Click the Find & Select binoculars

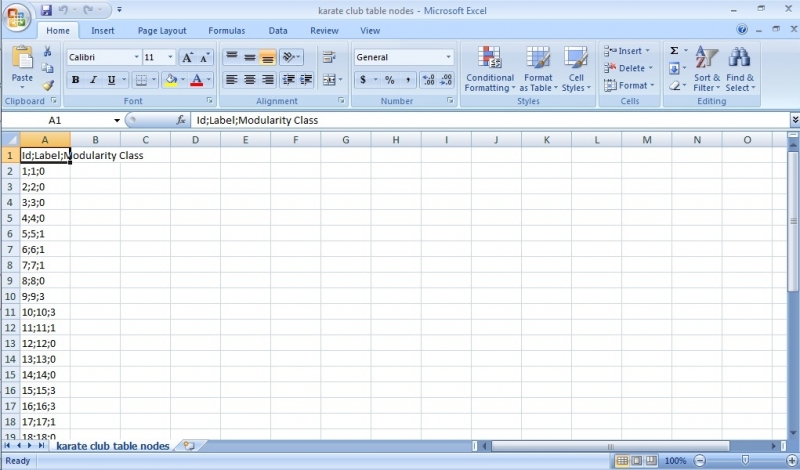click(x=740, y=69)
